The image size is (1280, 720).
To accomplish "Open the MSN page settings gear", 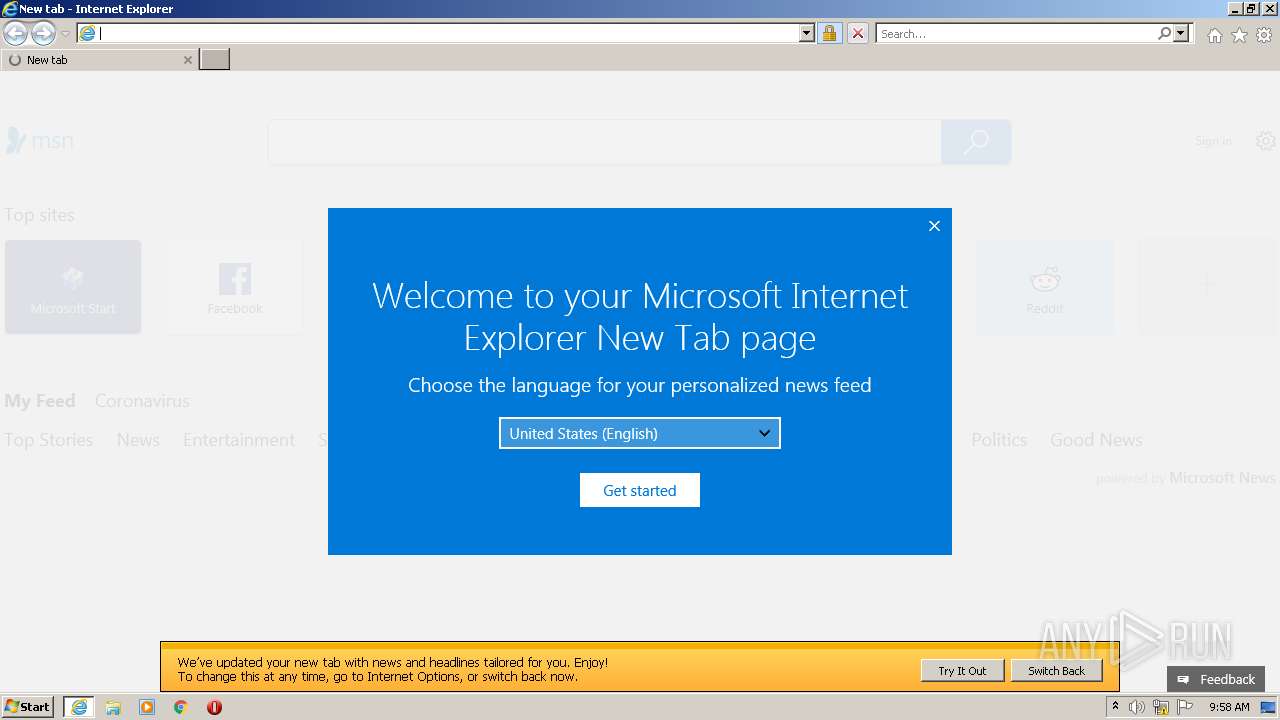I will 1266,141.
